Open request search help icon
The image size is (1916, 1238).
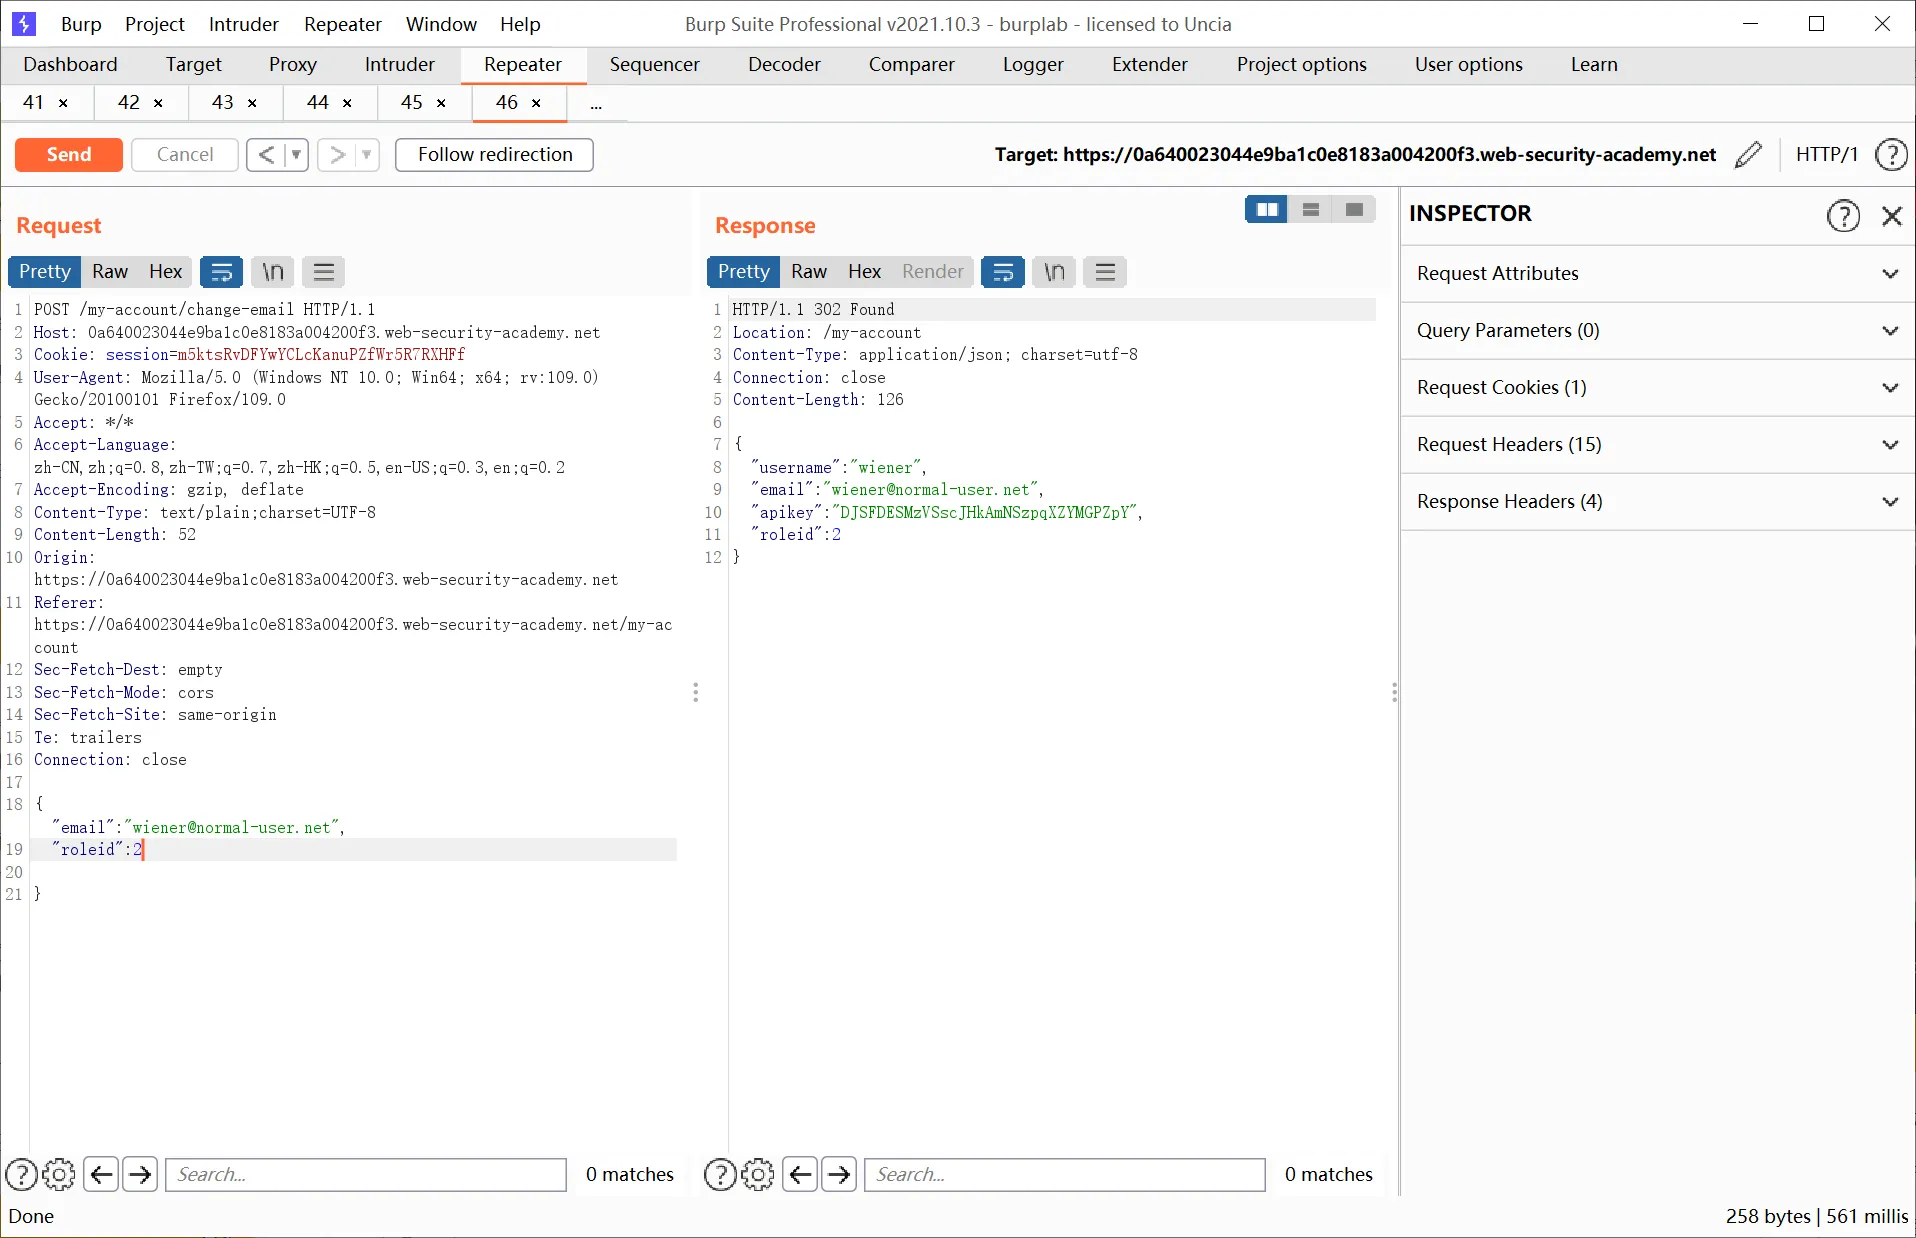pos(22,1174)
